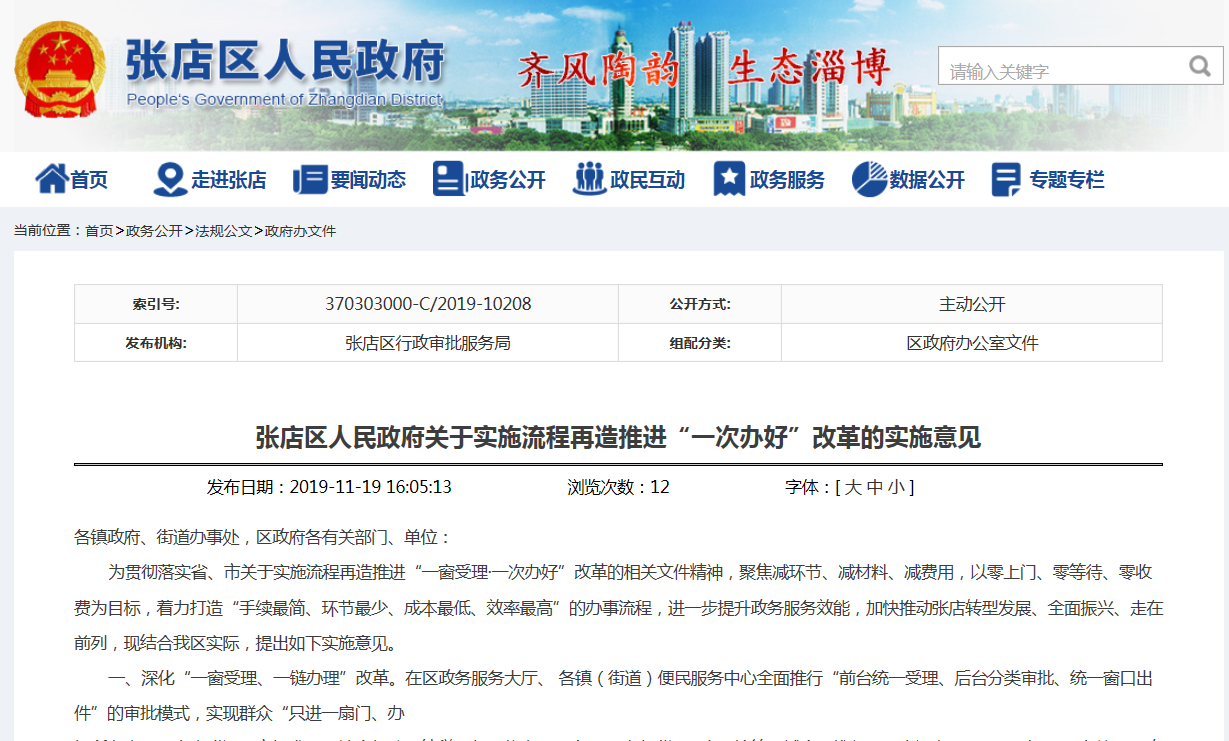Screen dimensions: 1229x741
Task: Focus the 请输入关键字 search field
Action: (x=1060, y=70)
